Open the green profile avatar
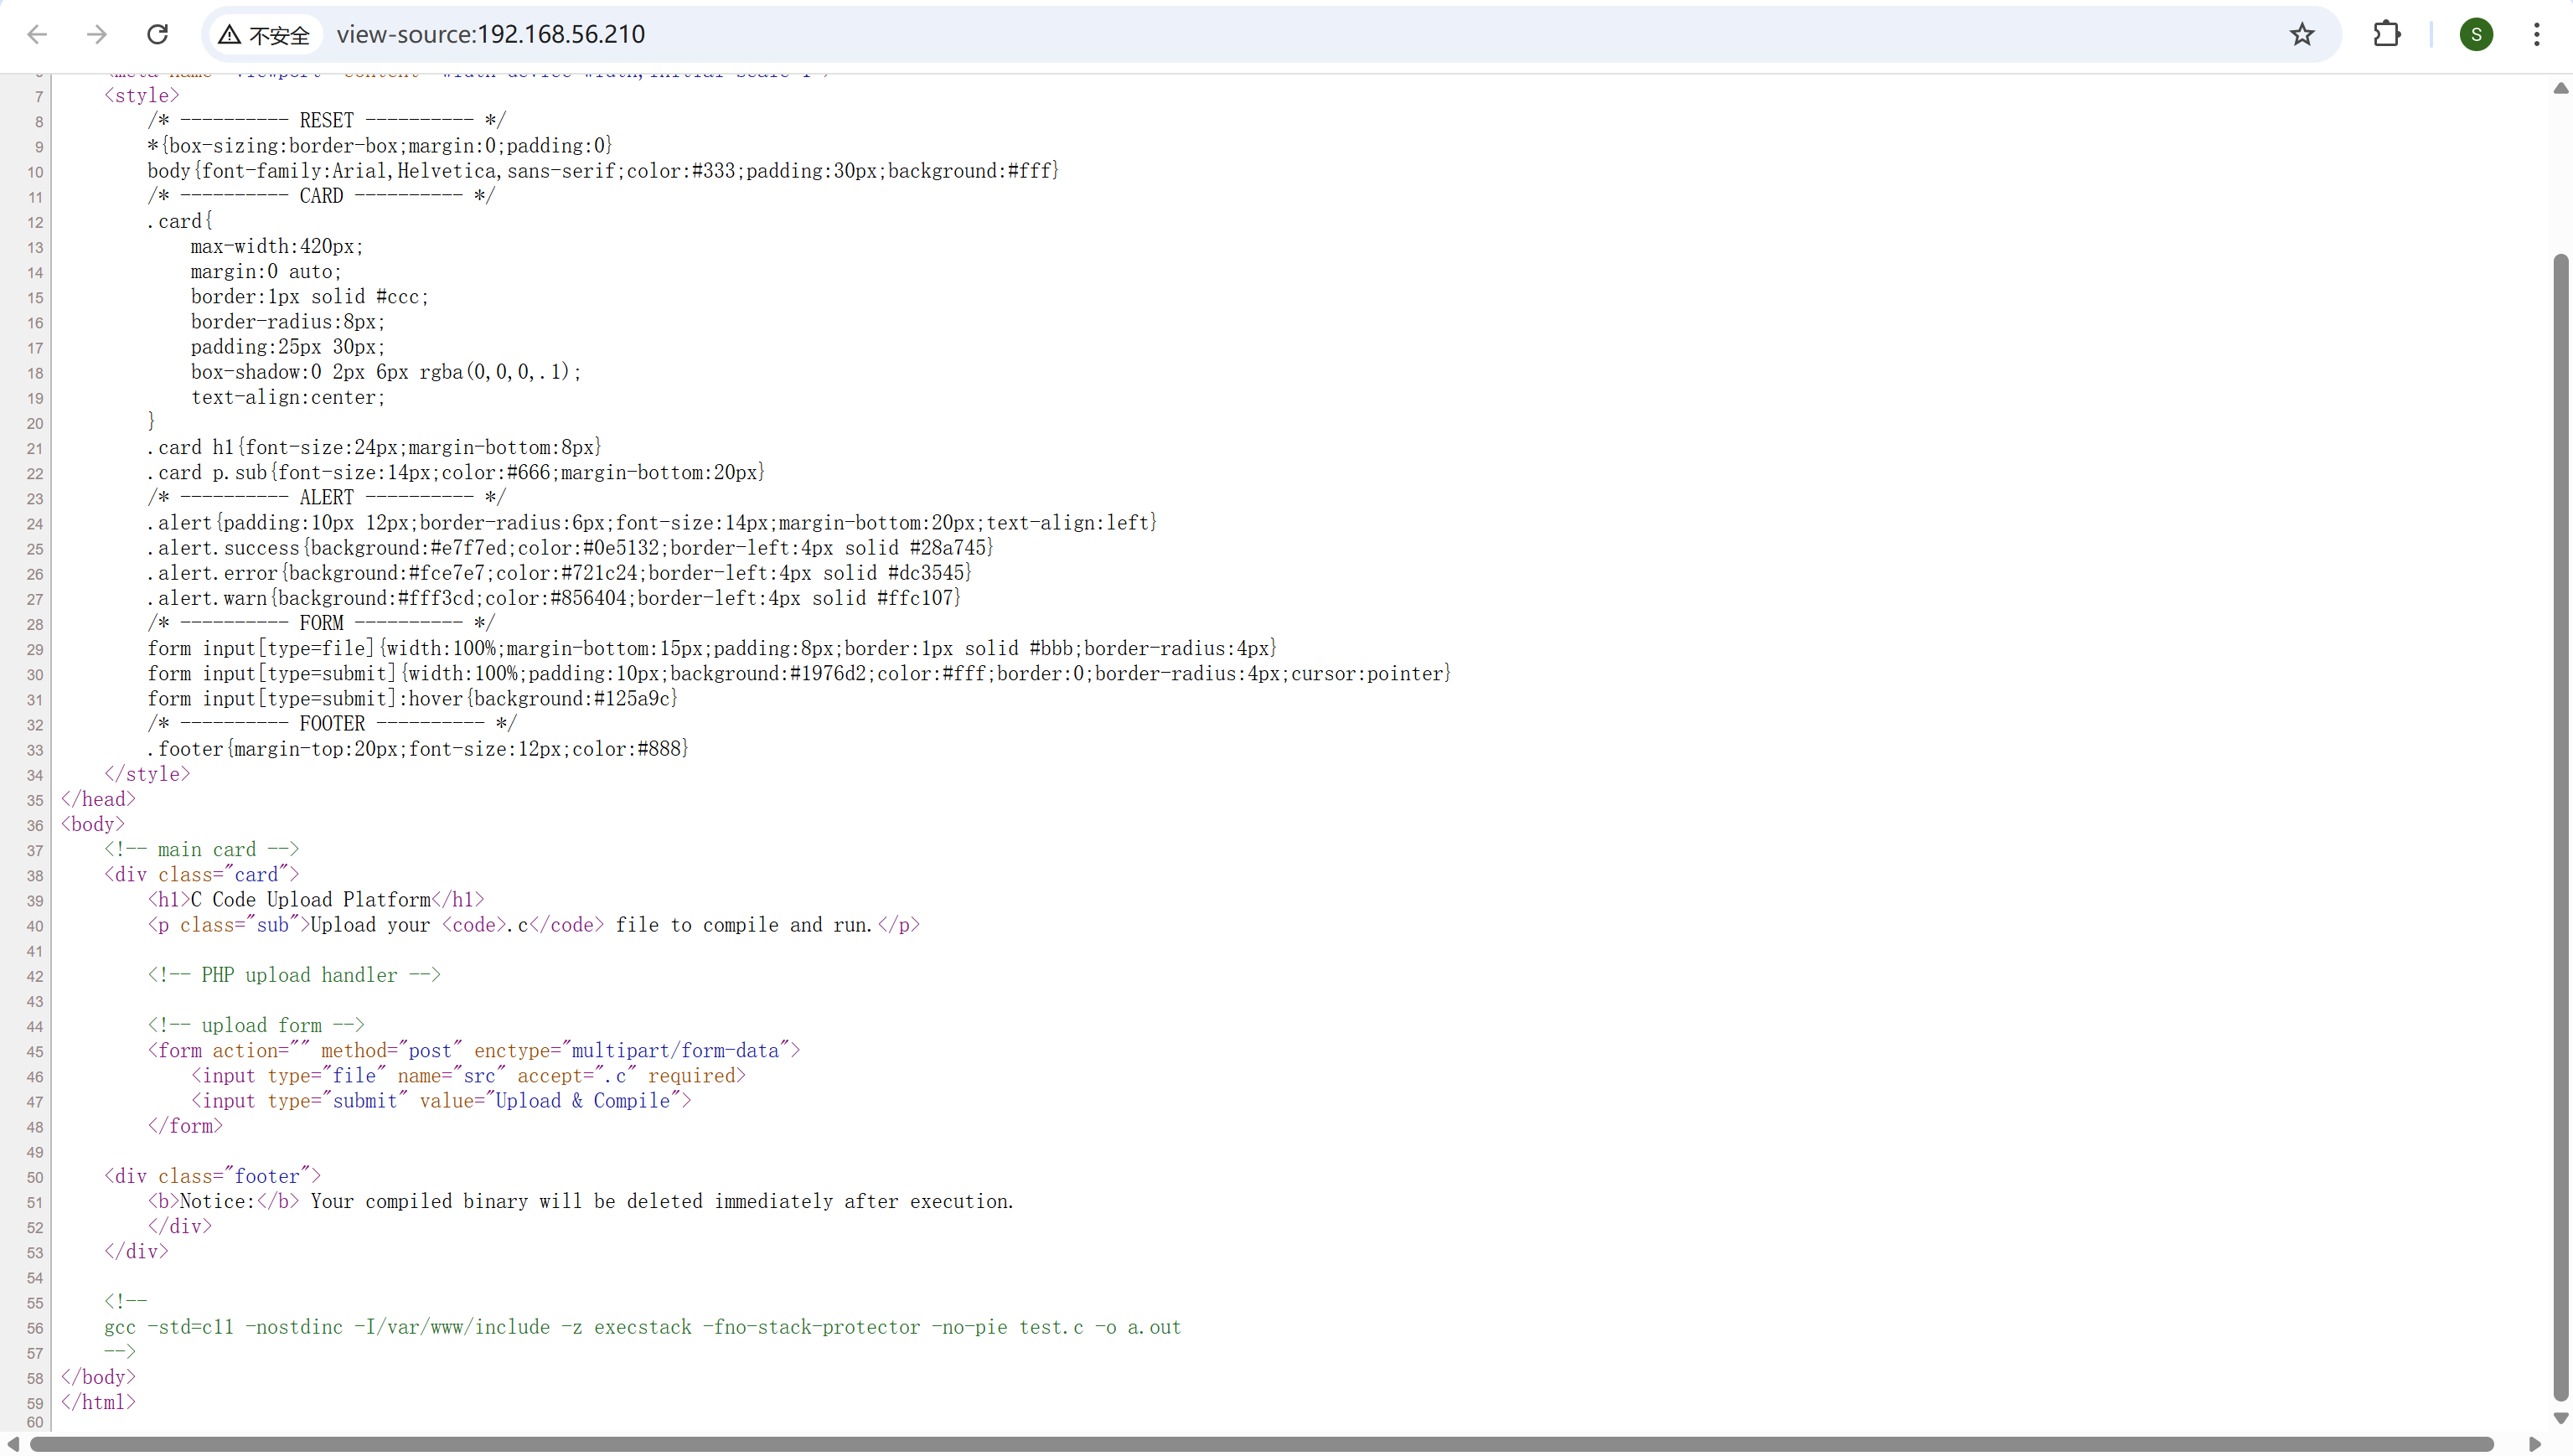The width and height of the screenshot is (2573, 1456). coord(2476,35)
